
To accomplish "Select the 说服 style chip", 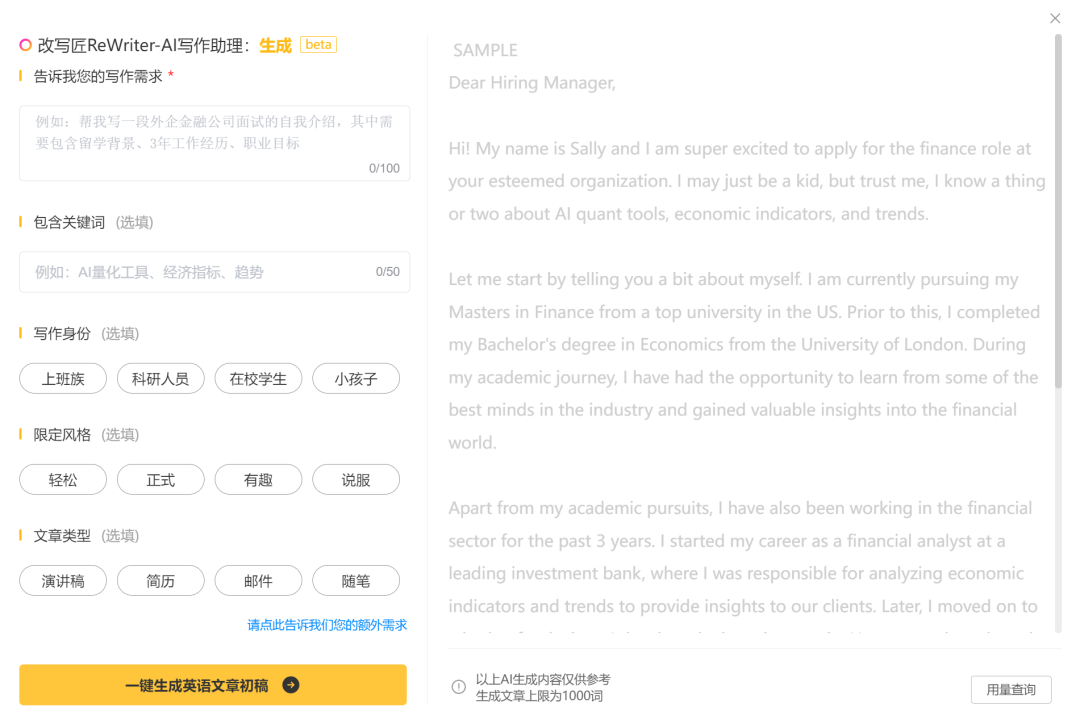I will click(x=356, y=480).
